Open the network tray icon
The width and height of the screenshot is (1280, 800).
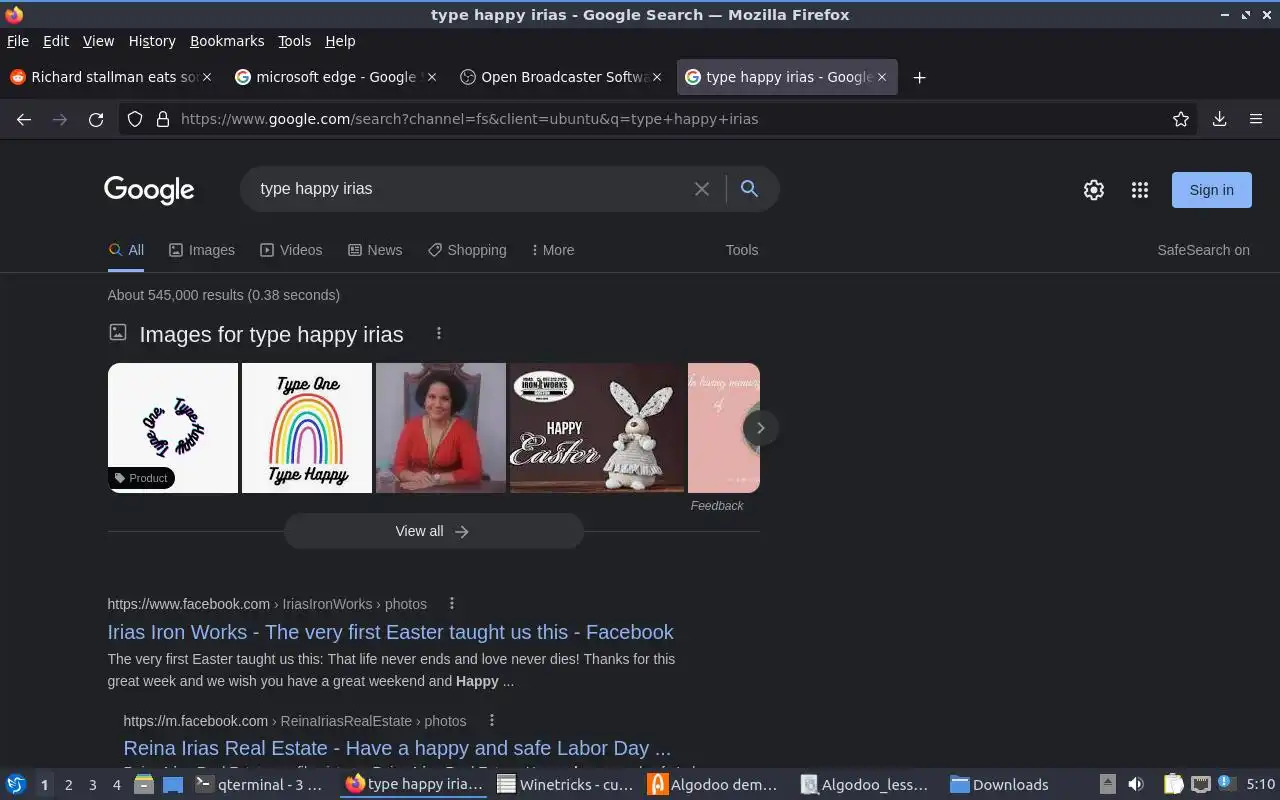click(x=1201, y=785)
